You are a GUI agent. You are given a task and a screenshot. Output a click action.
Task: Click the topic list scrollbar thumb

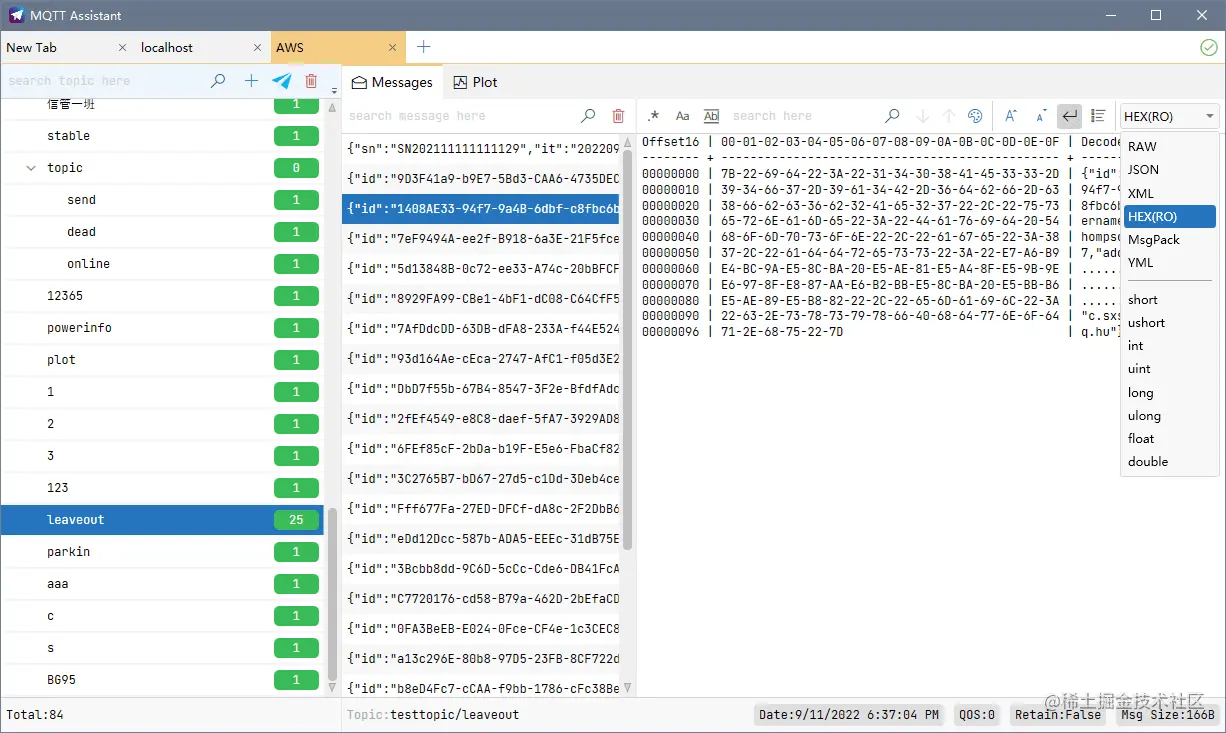tap(333, 593)
